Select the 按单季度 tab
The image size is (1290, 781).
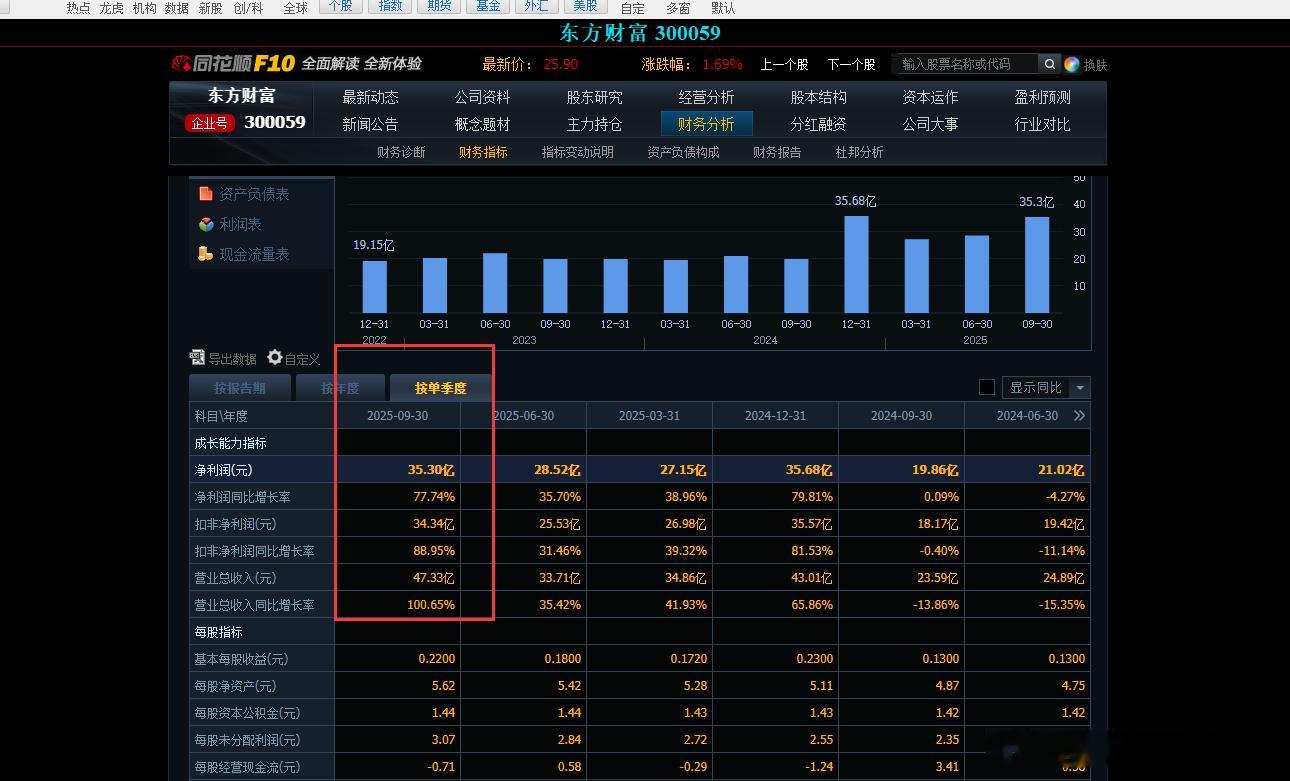click(x=441, y=388)
